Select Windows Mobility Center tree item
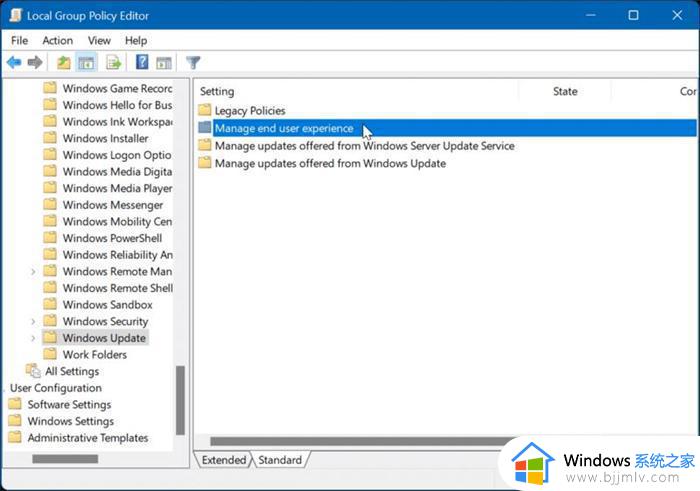This screenshot has height=491, width=700. 117,221
